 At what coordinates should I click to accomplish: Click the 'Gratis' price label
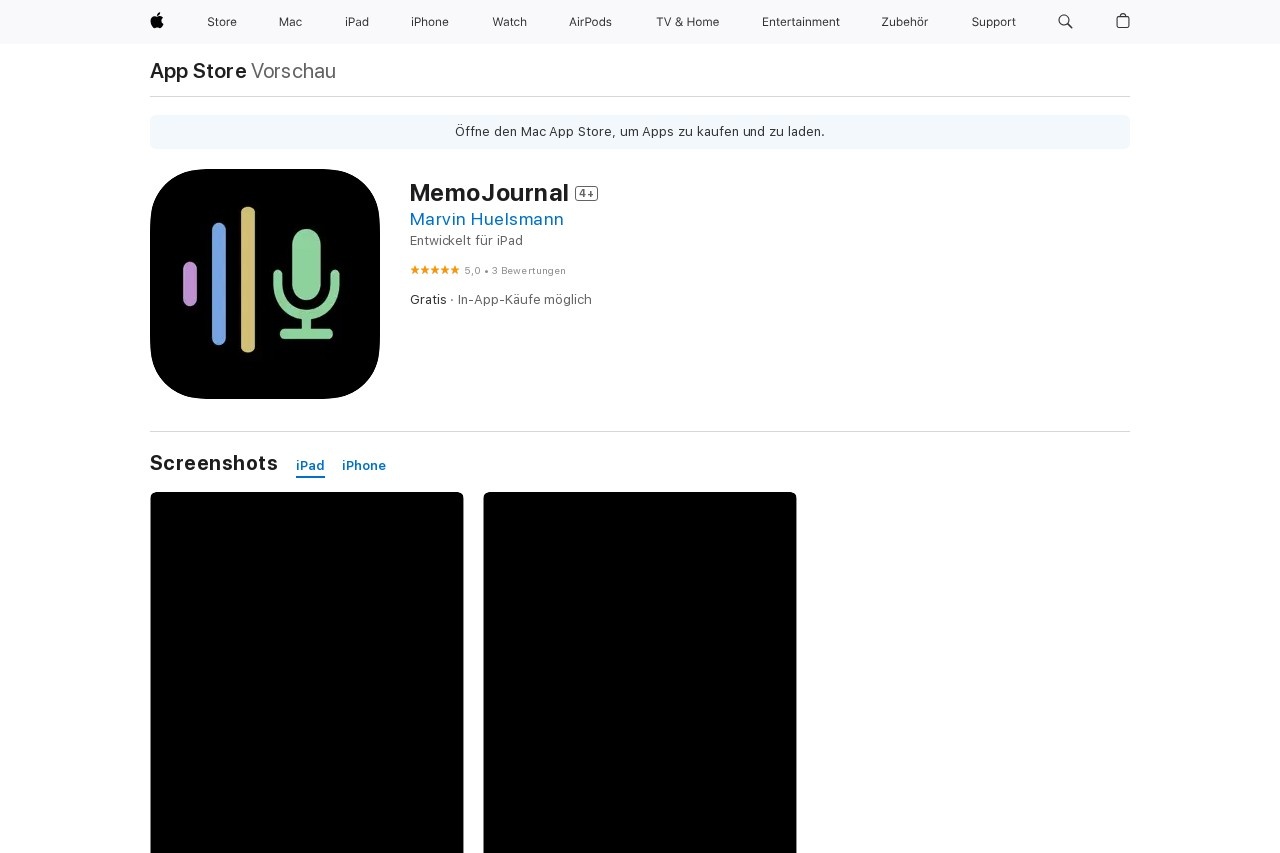click(428, 300)
